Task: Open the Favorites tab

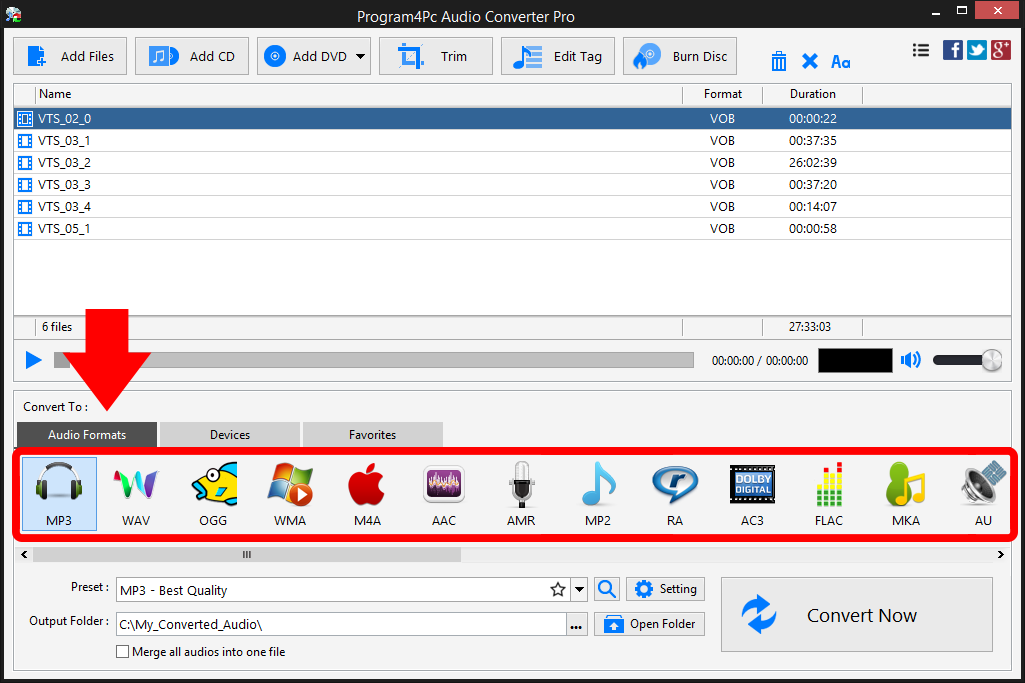Action: coord(372,434)
